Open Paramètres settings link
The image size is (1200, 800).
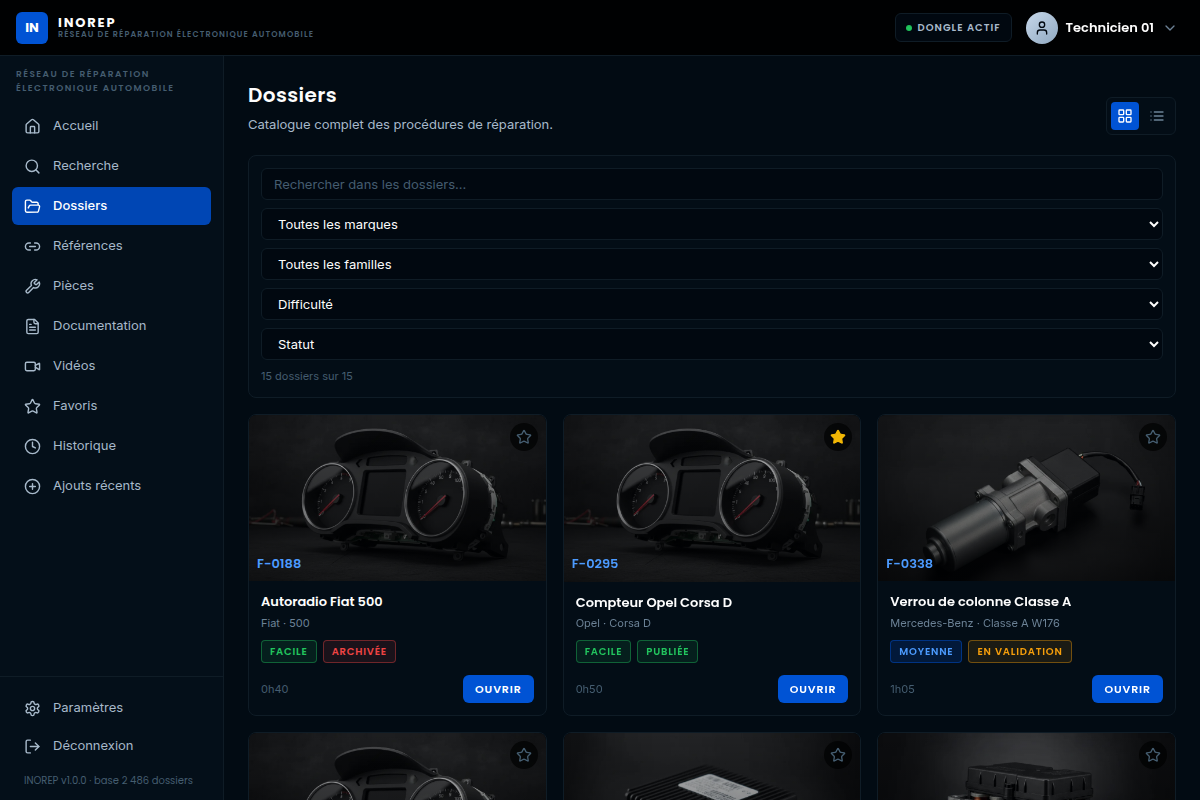click(111, 708)
